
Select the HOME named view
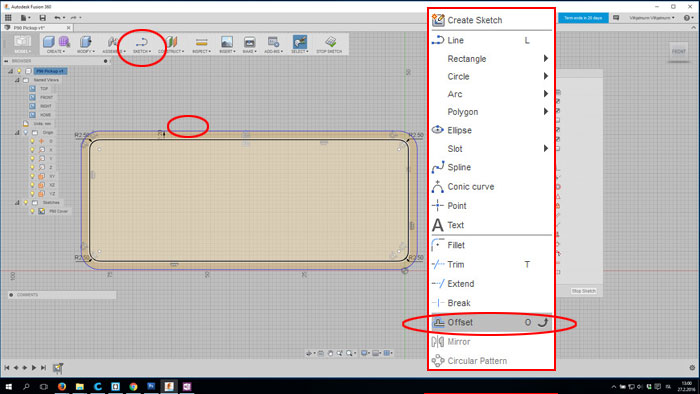[46, 115]
